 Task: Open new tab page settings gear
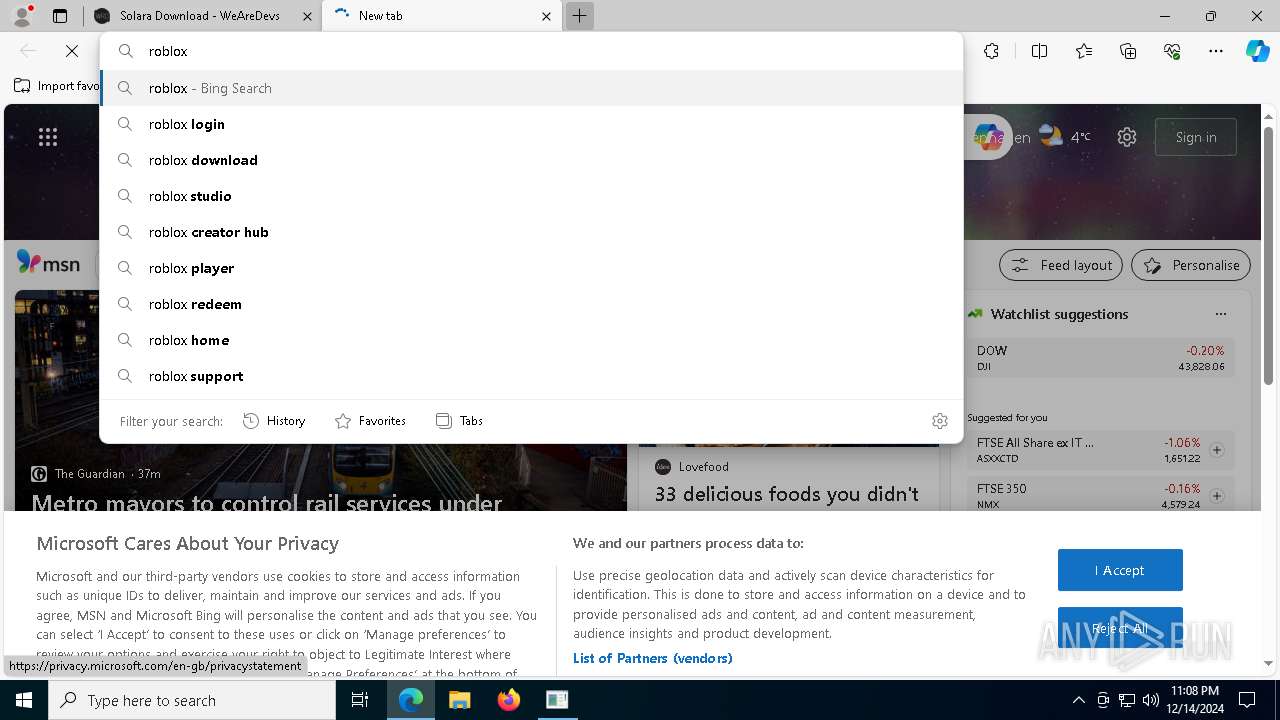pyautogui.click(x=1127, y=137)
